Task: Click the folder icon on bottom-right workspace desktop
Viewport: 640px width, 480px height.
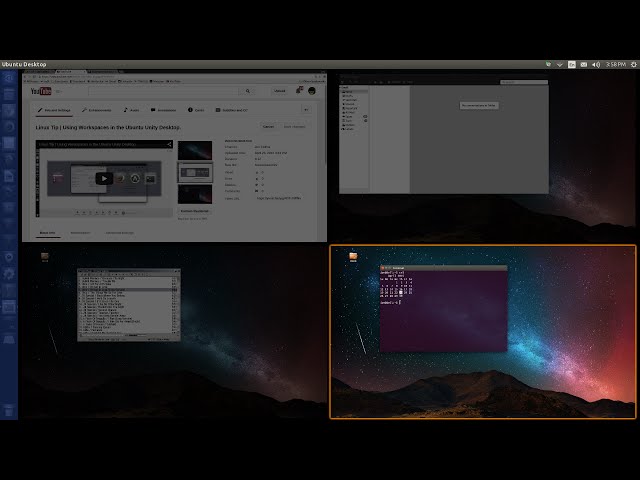Action: click(x=353, y=257)
